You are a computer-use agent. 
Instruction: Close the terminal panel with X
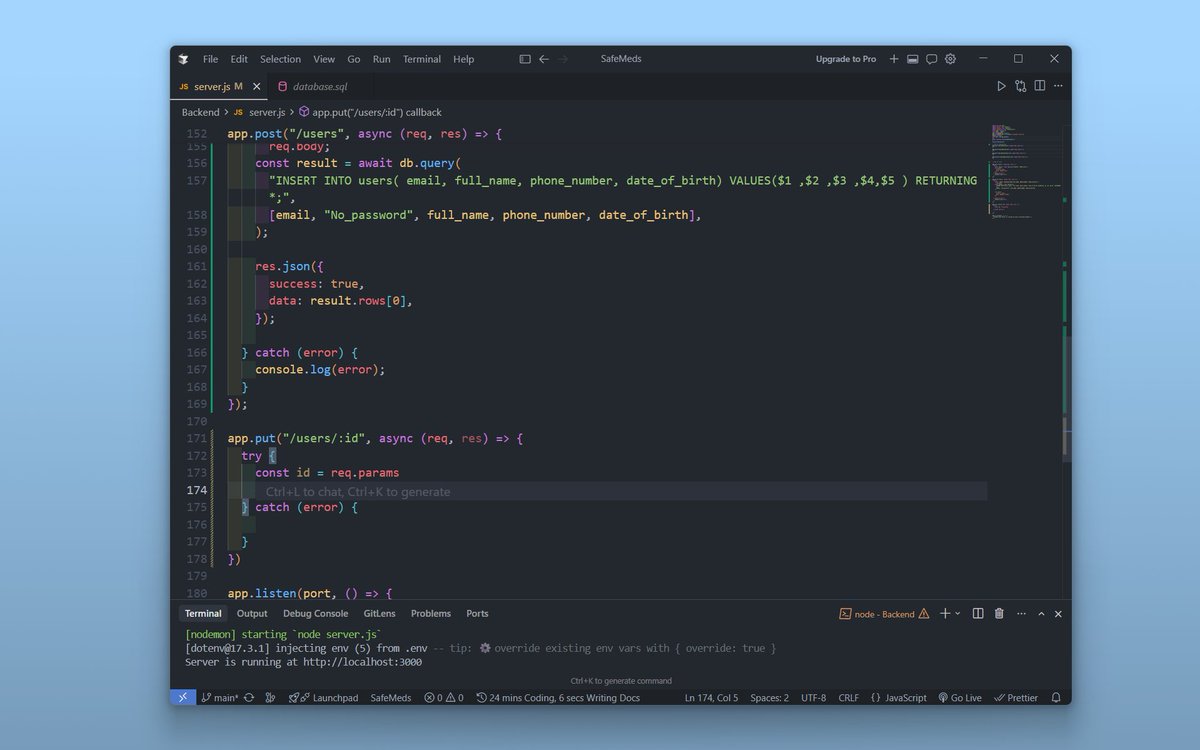pos(1058,613)
